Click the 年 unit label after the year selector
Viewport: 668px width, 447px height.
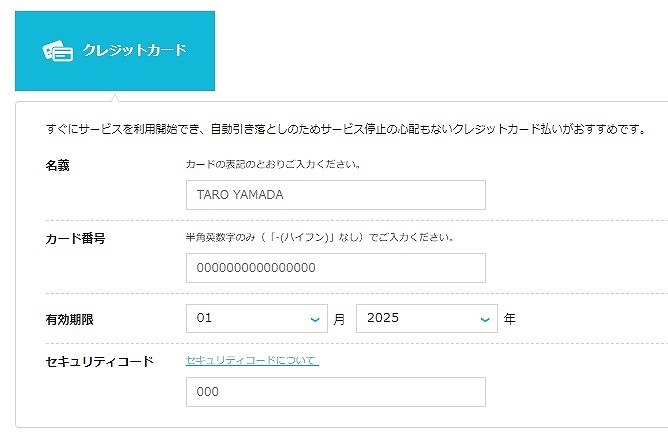510,319
